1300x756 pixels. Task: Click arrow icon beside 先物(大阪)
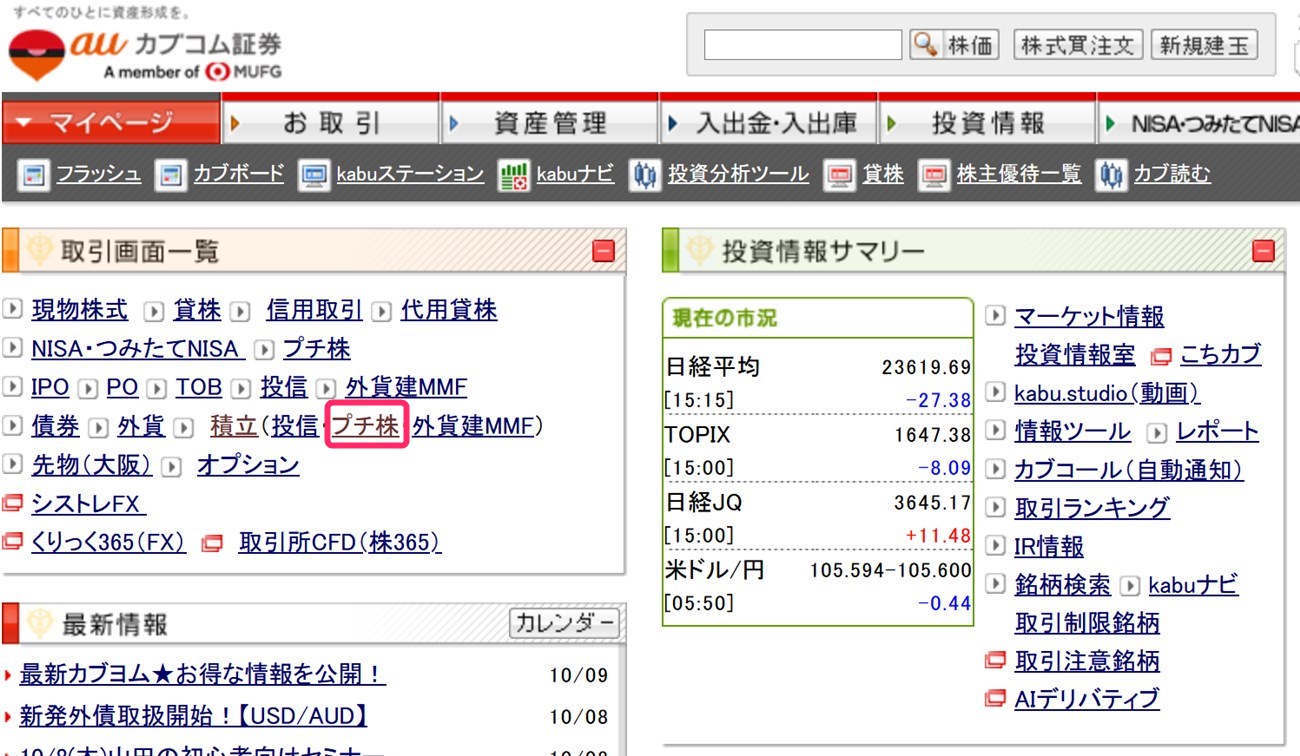pos(12,465)
